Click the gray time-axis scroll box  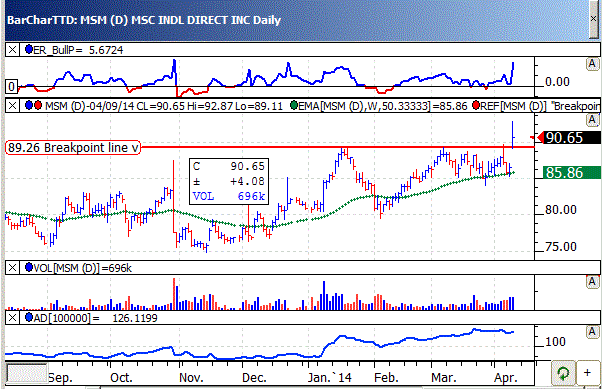27,372
